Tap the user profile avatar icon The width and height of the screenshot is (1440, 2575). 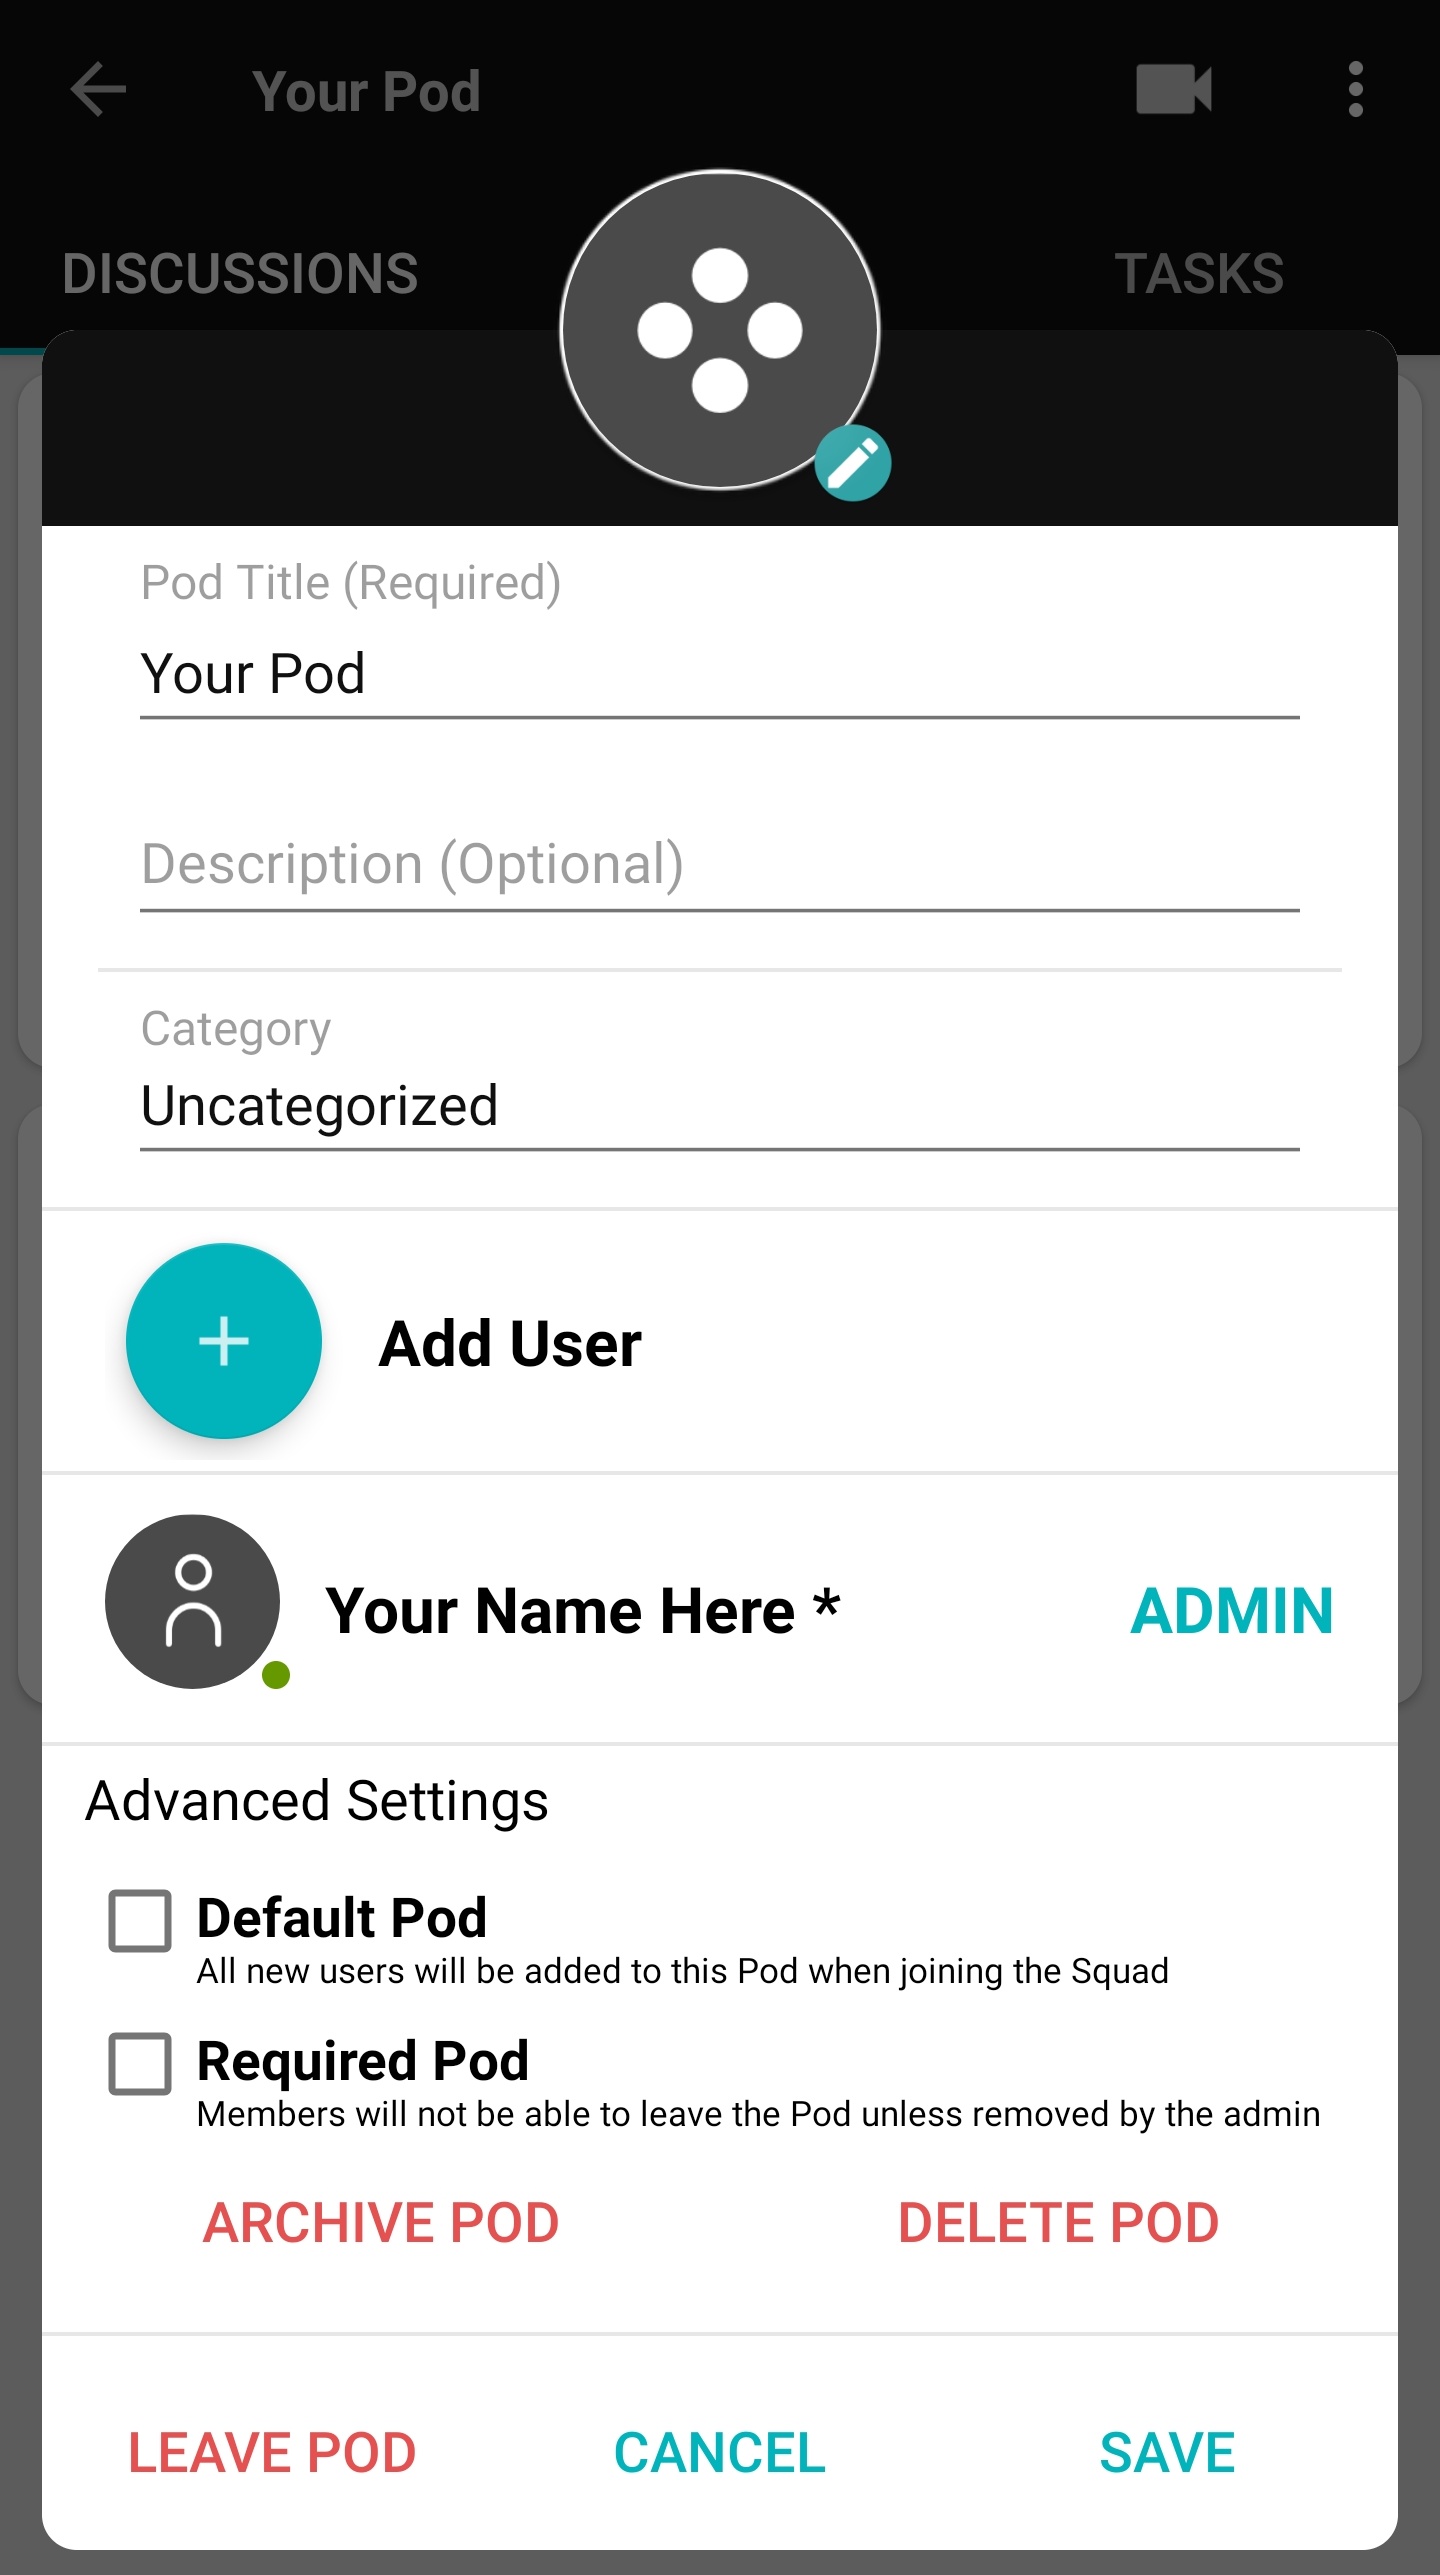coord(193,1601)
